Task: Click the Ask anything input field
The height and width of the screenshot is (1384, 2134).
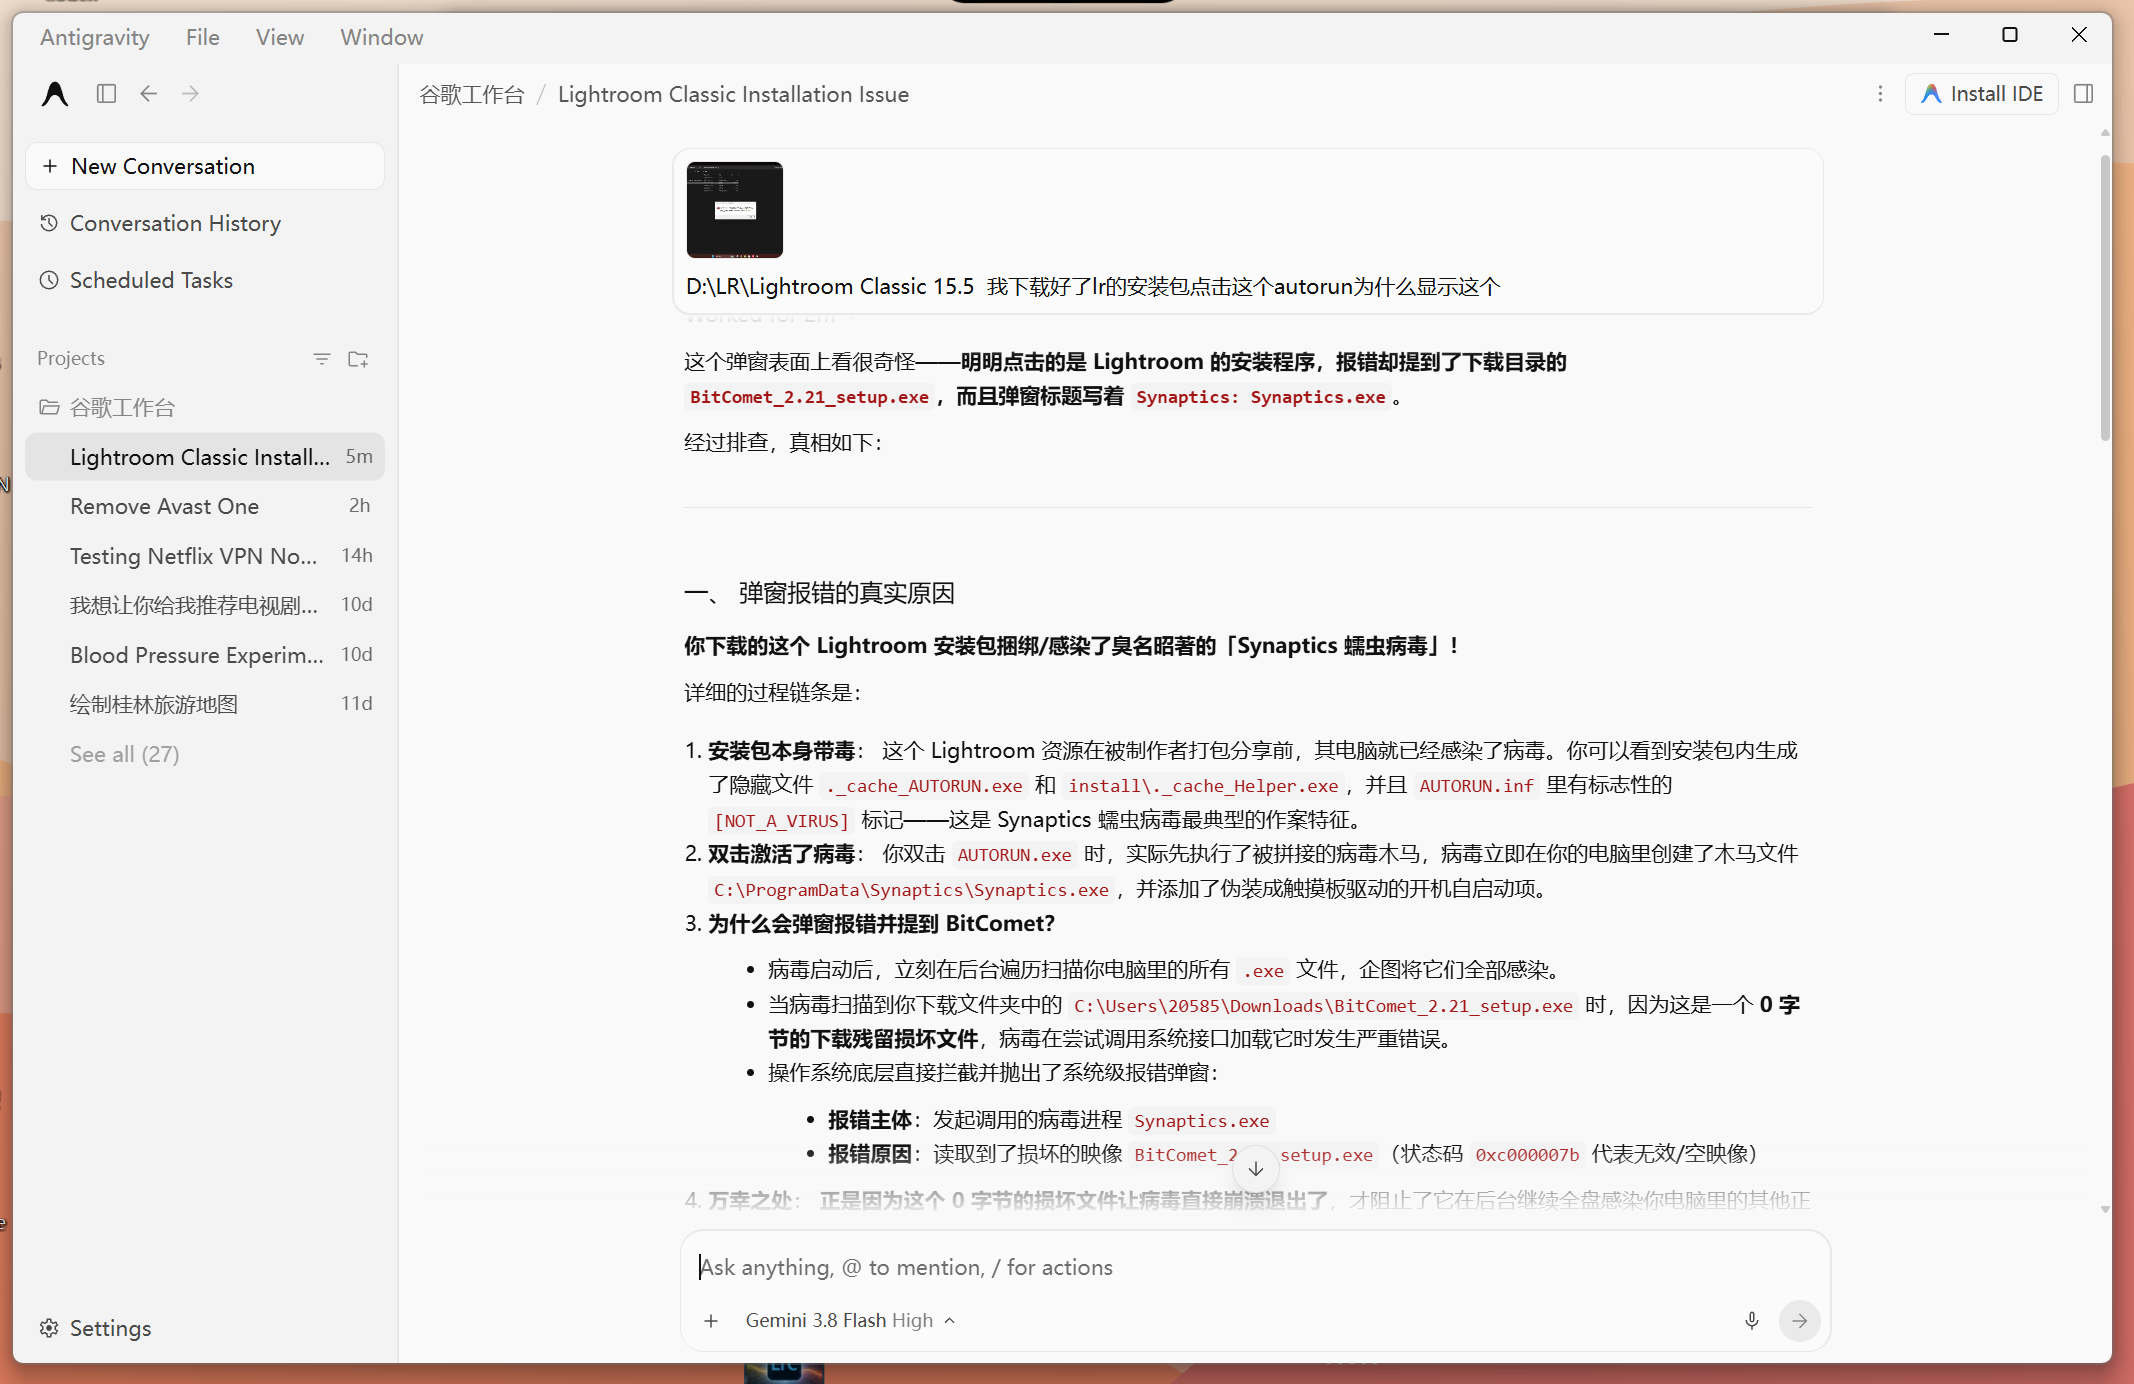Action: click(1255, 1267)
